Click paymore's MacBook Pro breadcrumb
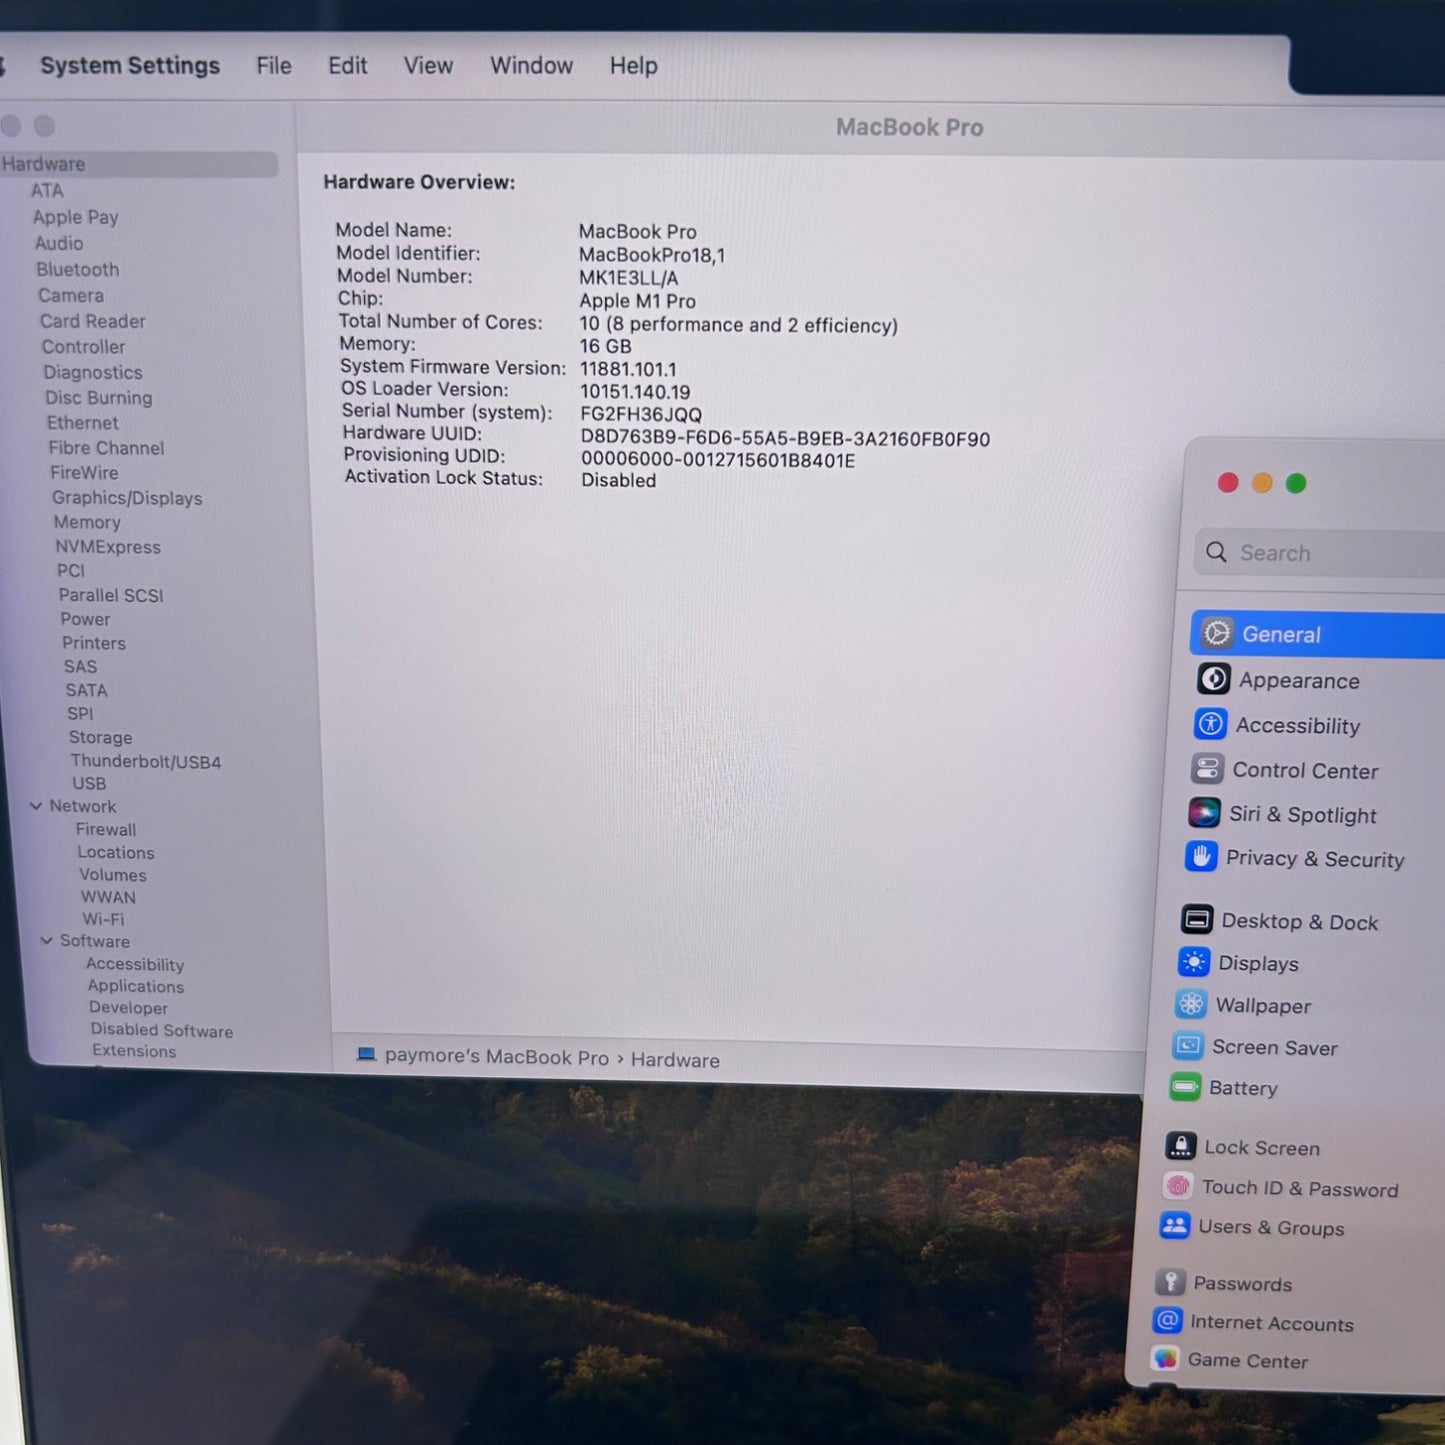Image resolution: width=1445 pixels, height=1445 pixels. pyautogui.click(x=495, y=1057)
